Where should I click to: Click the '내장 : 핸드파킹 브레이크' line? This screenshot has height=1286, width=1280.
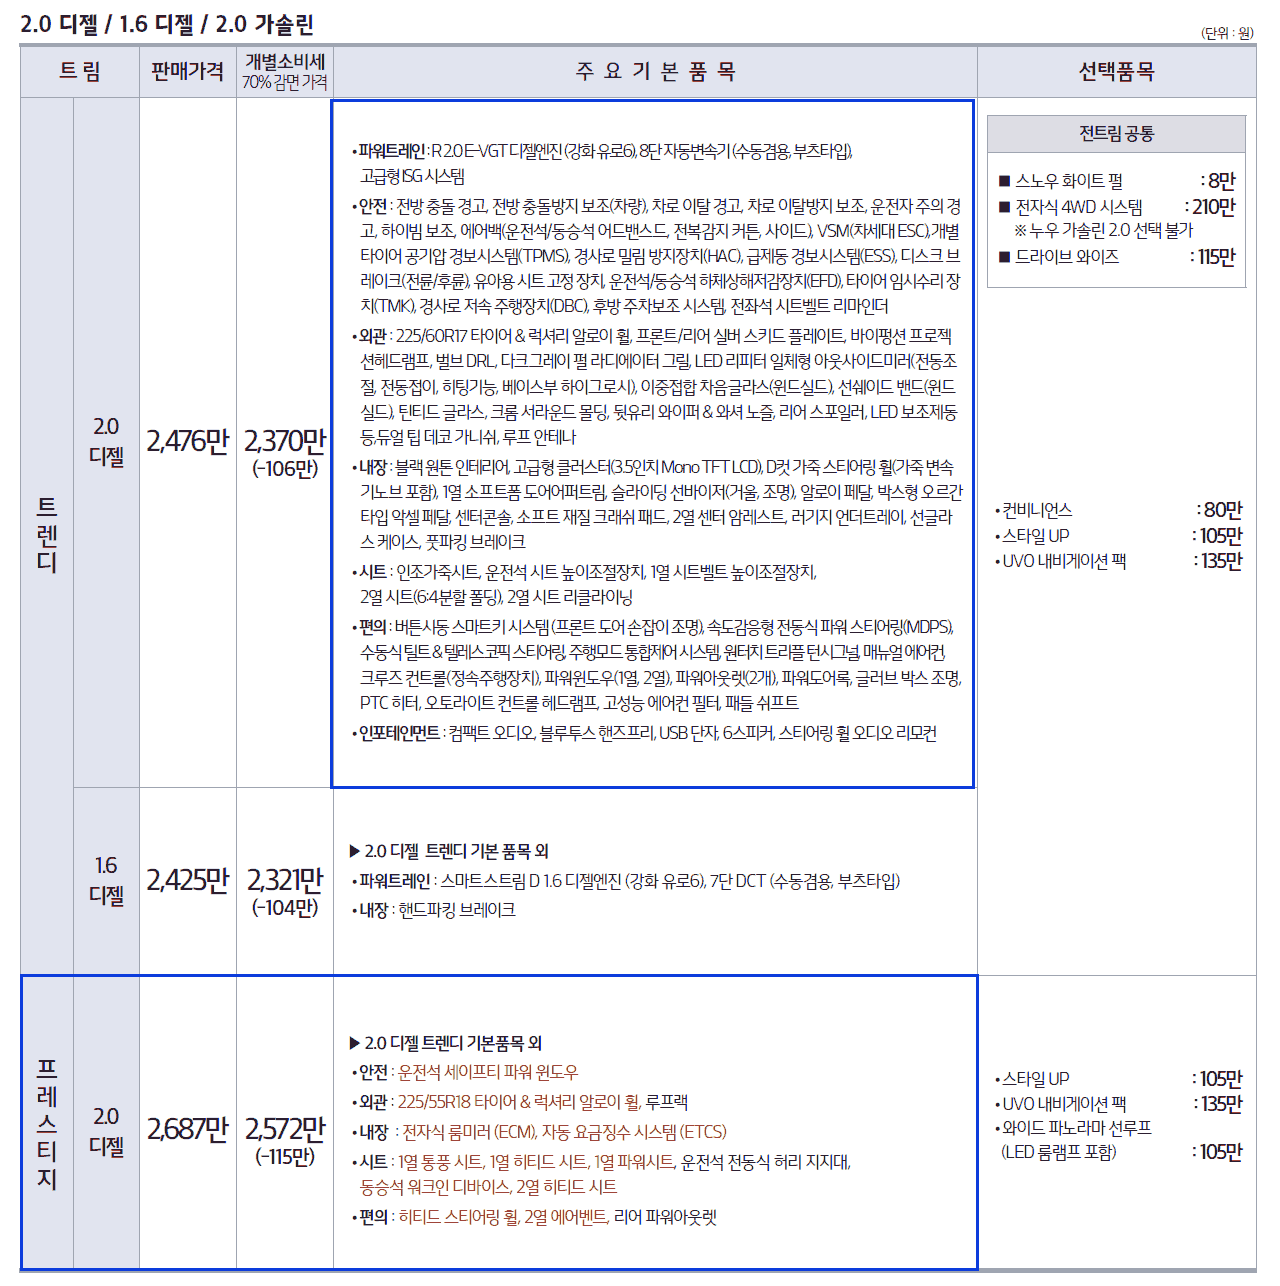click(x=436, y=910)
